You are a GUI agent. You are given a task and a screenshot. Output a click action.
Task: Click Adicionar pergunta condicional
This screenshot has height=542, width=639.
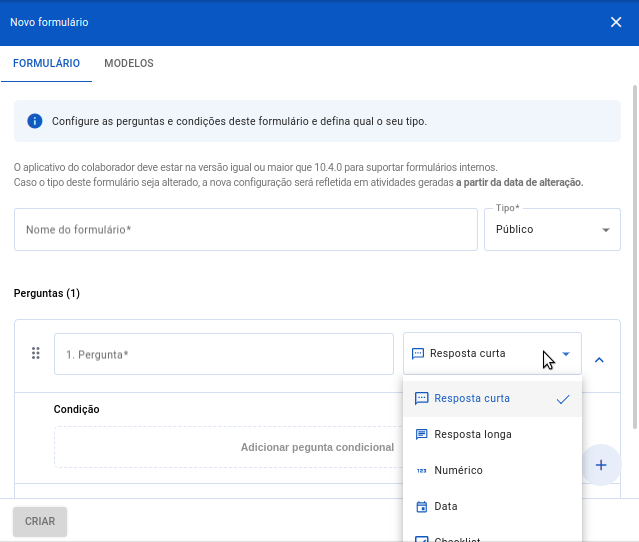click(x=317, y=447)
